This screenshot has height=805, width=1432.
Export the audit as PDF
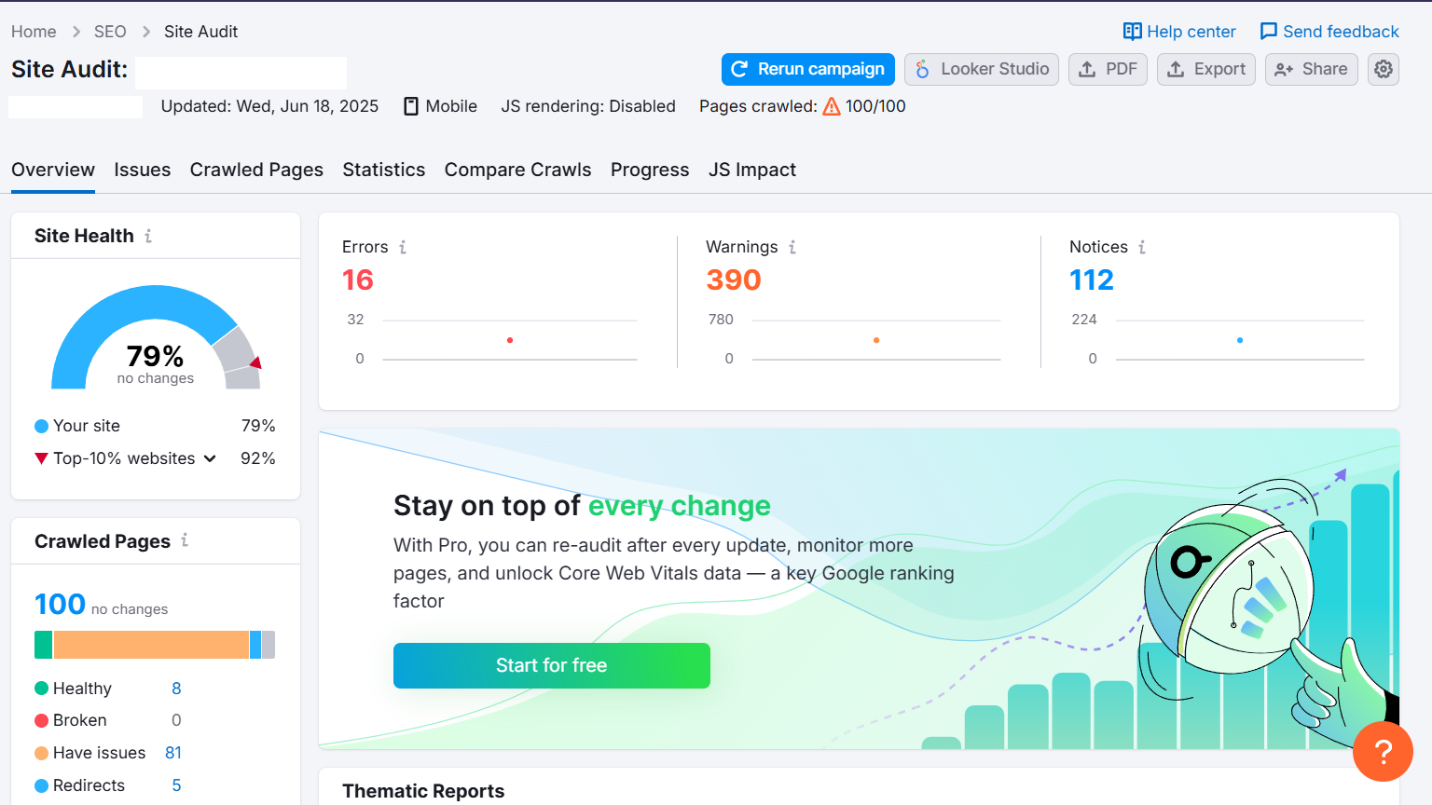click(x=1107, y=69)
